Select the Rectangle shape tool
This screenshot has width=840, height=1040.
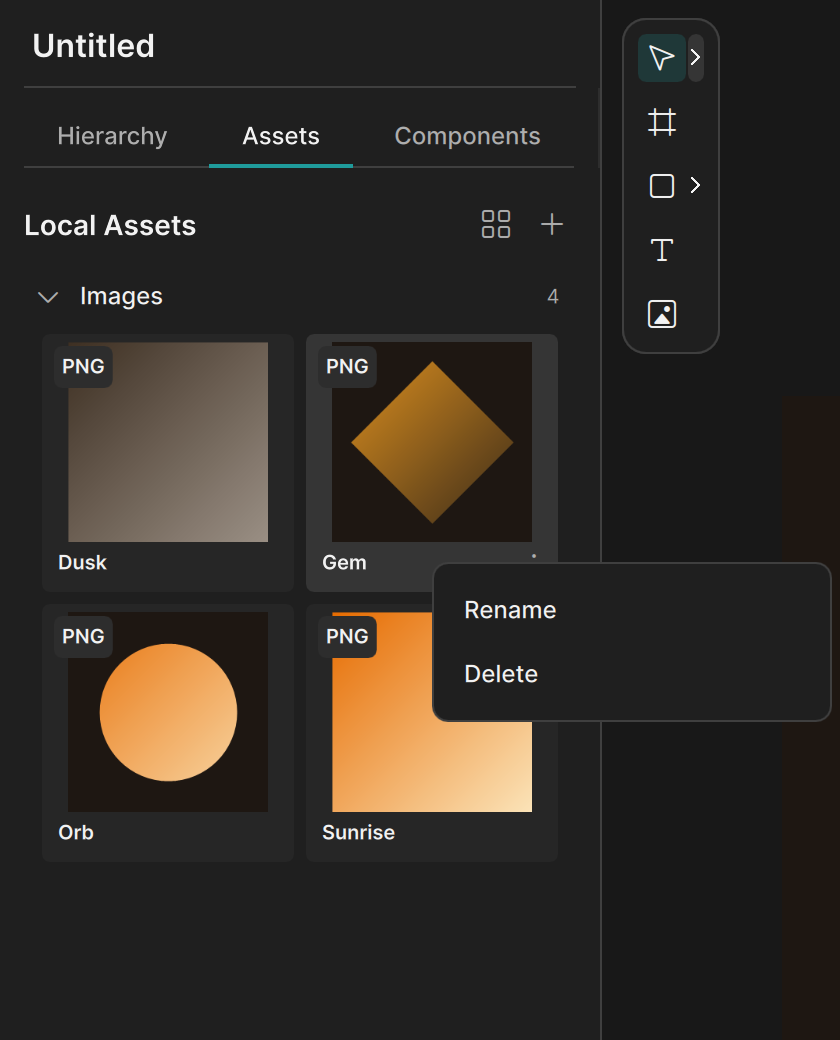(662, 186)
